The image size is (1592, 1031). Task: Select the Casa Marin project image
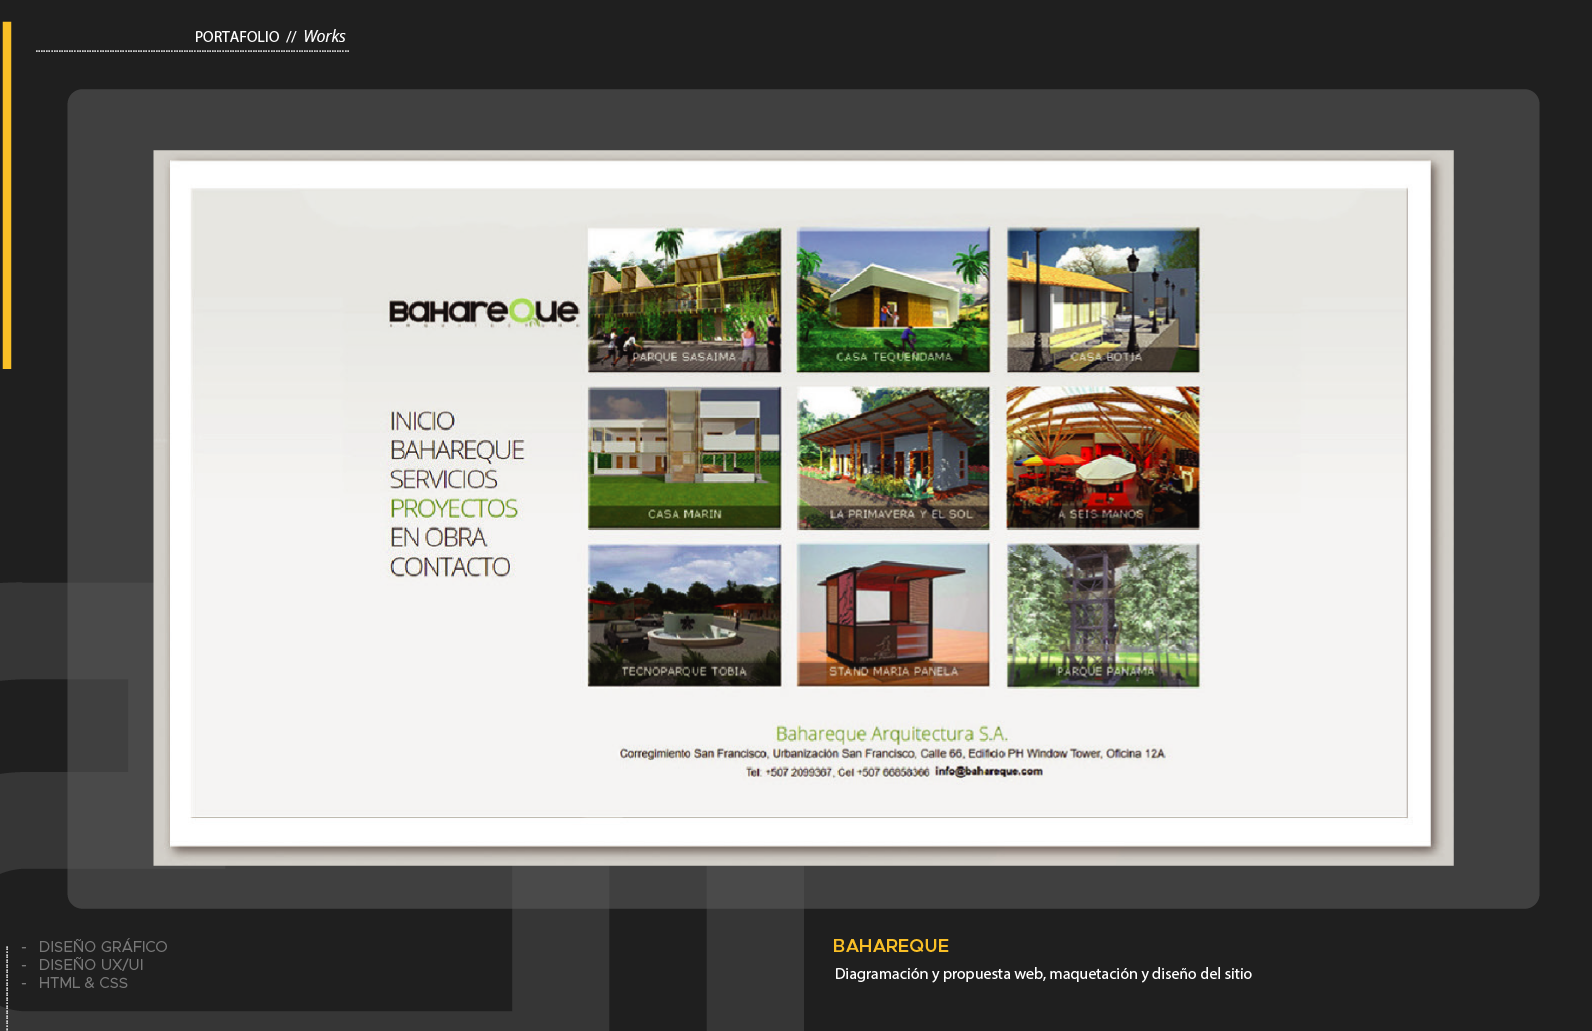pyautogui.click(x=684, y=458)
